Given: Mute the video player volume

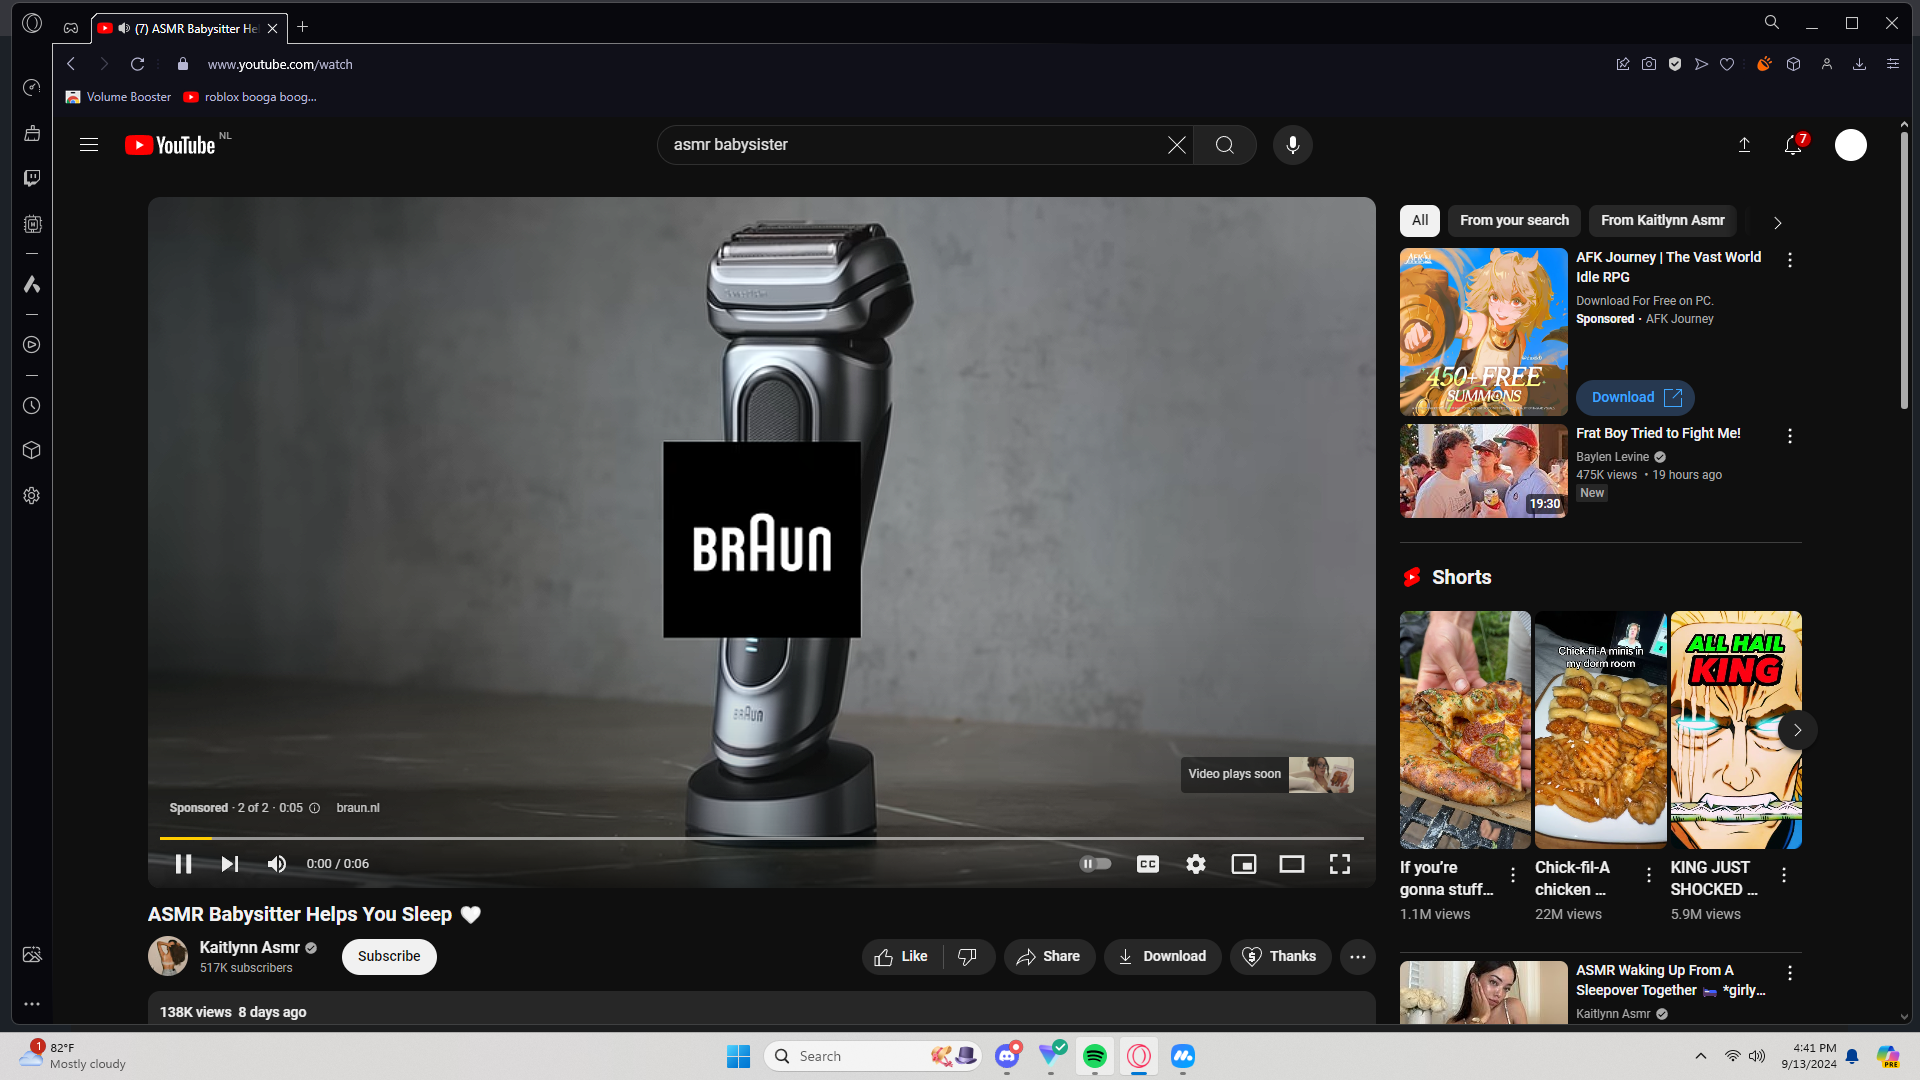Looking at the screenshot, I should [277, 864].
